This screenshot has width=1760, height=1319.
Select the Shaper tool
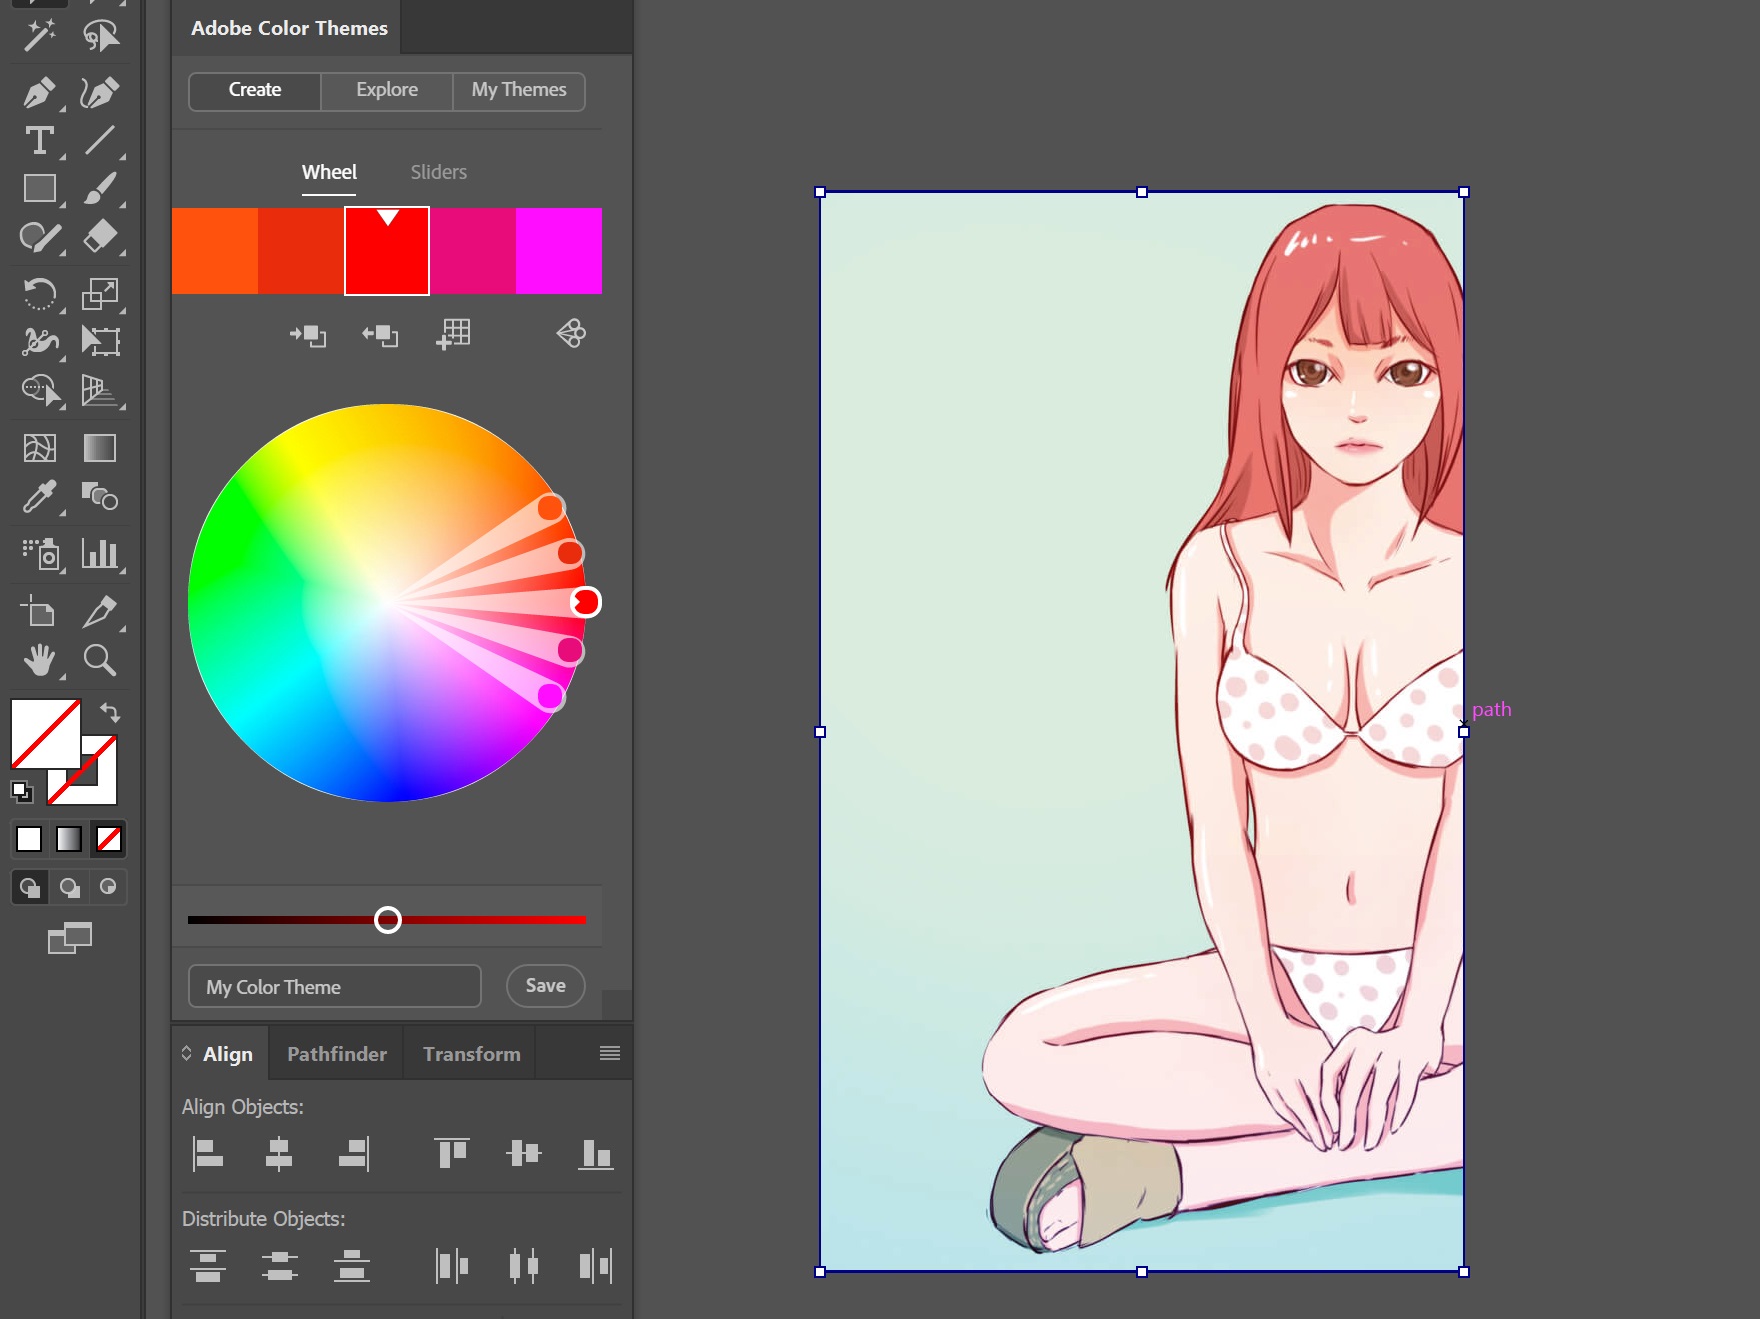[40, 237]
